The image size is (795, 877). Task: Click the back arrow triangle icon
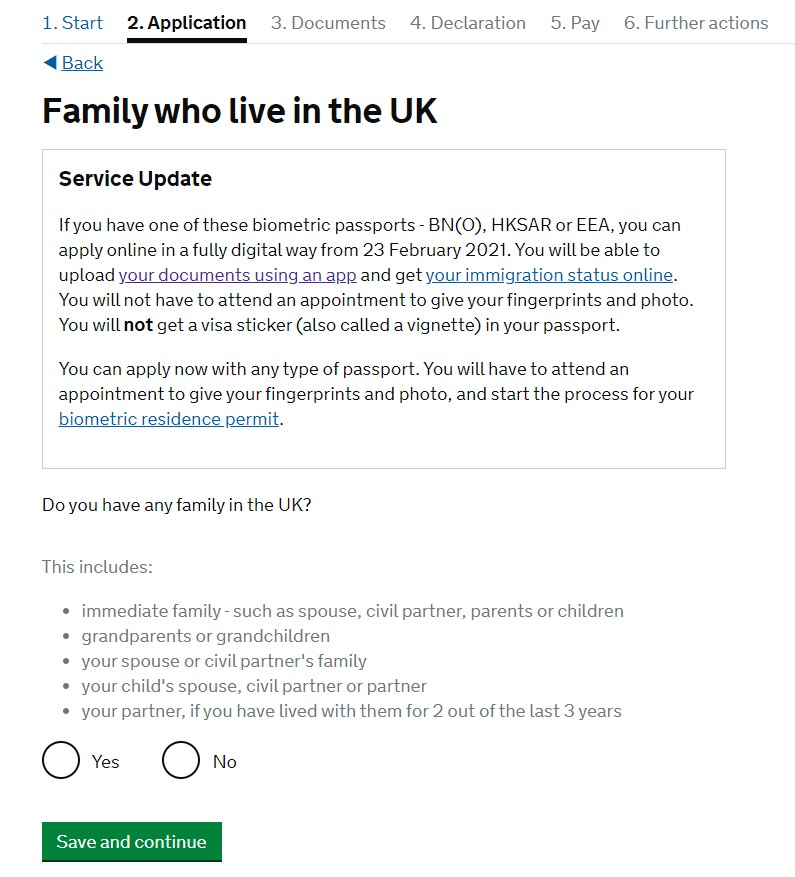click(x=50, y=63)
